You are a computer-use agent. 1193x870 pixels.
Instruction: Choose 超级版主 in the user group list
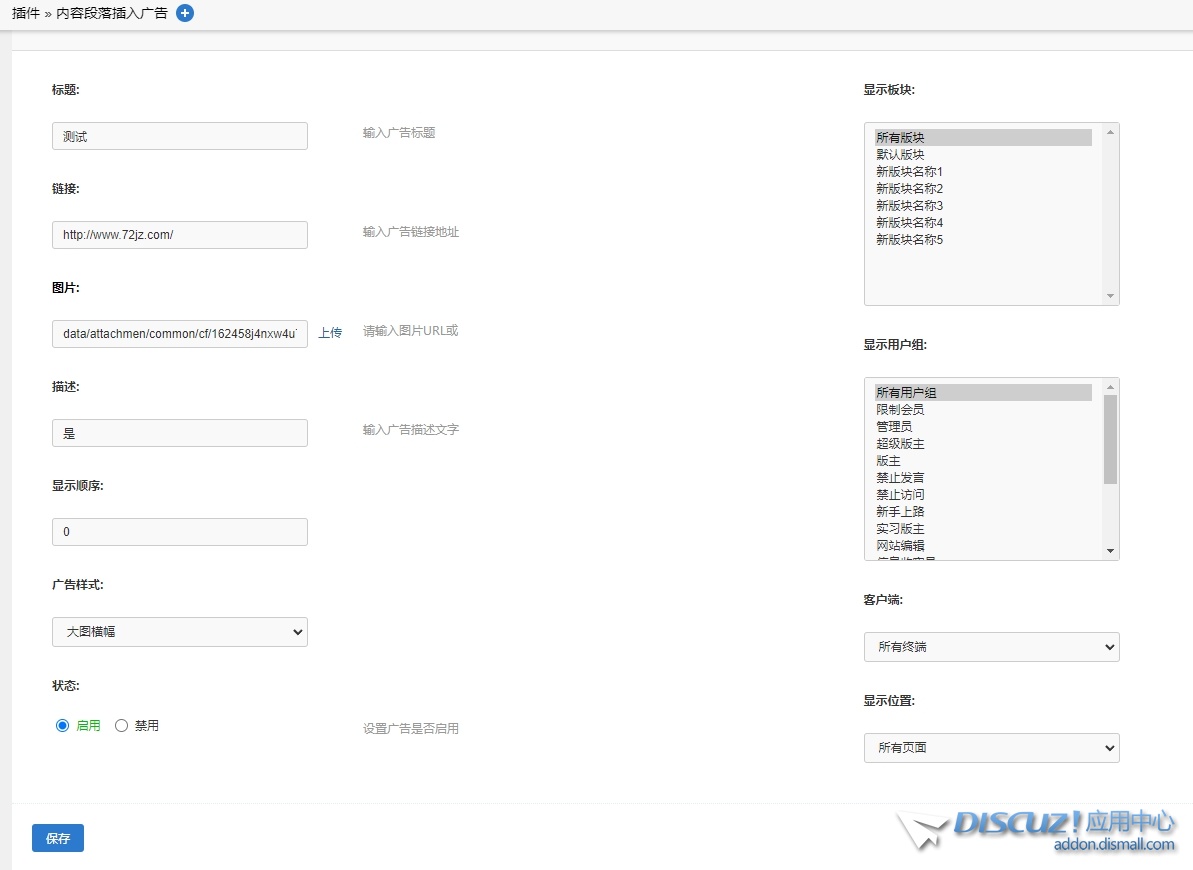(x=900, y=444)
